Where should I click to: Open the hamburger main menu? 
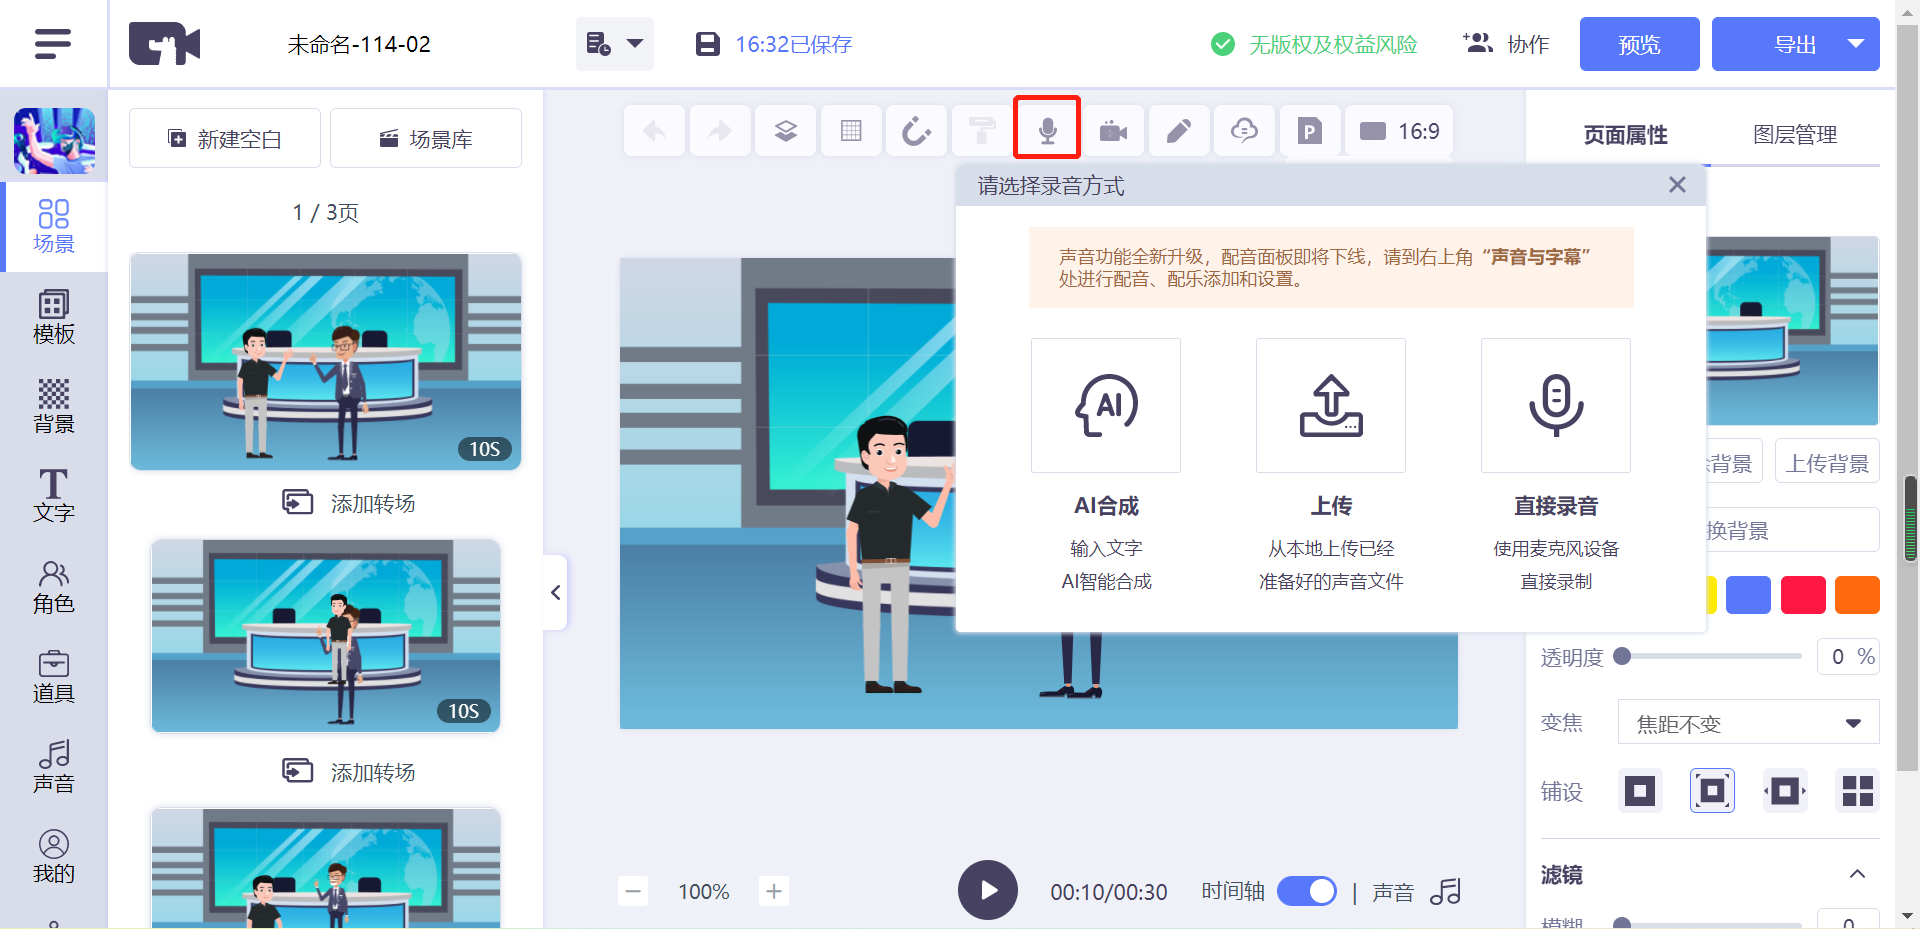53,44
